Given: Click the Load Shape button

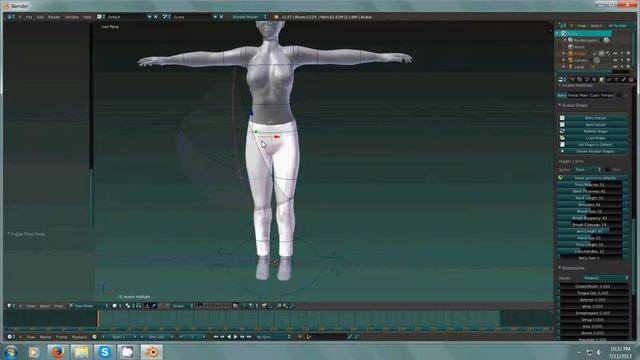Looking at the screenshot, I should 595,138.
